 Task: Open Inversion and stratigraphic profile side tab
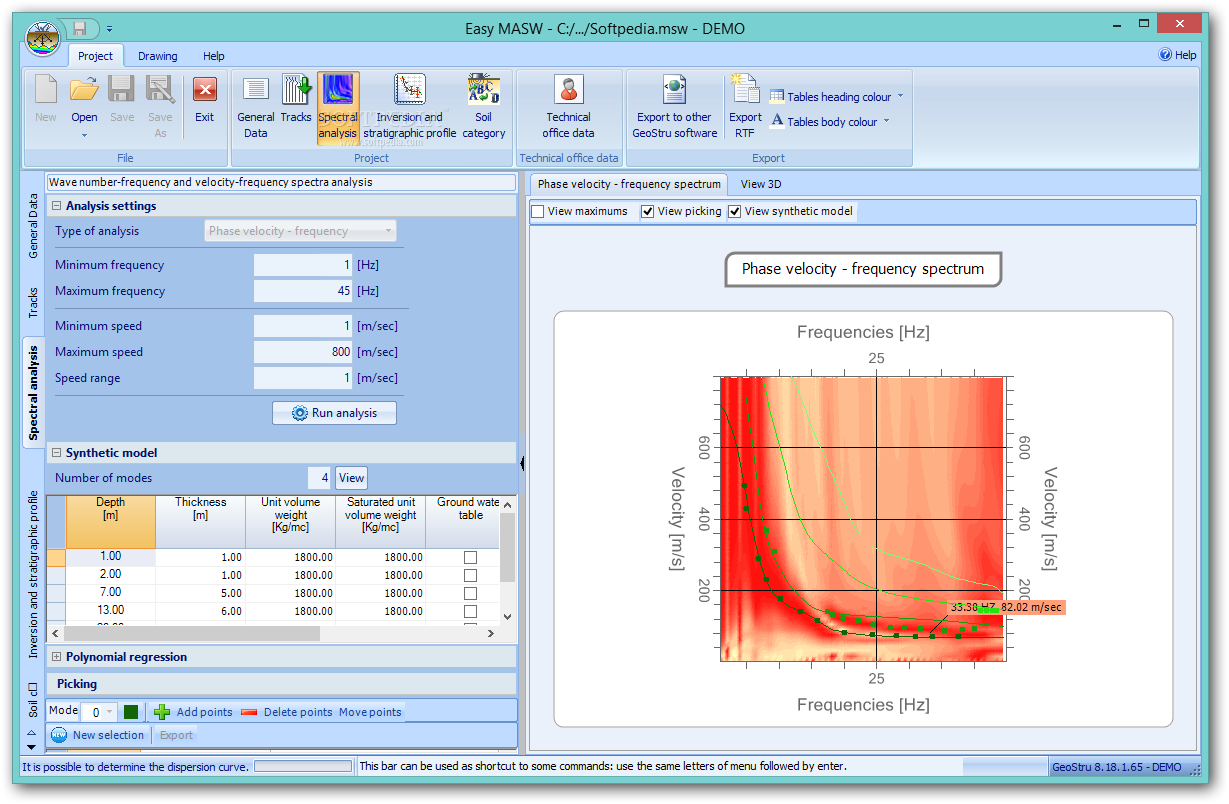(x=34, y=574)
